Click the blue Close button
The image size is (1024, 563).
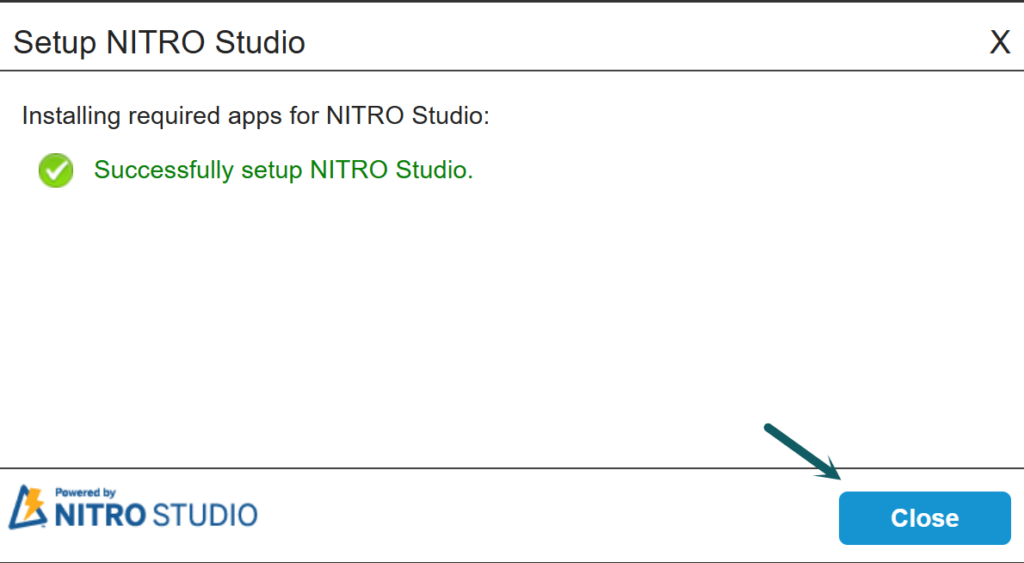925,518
